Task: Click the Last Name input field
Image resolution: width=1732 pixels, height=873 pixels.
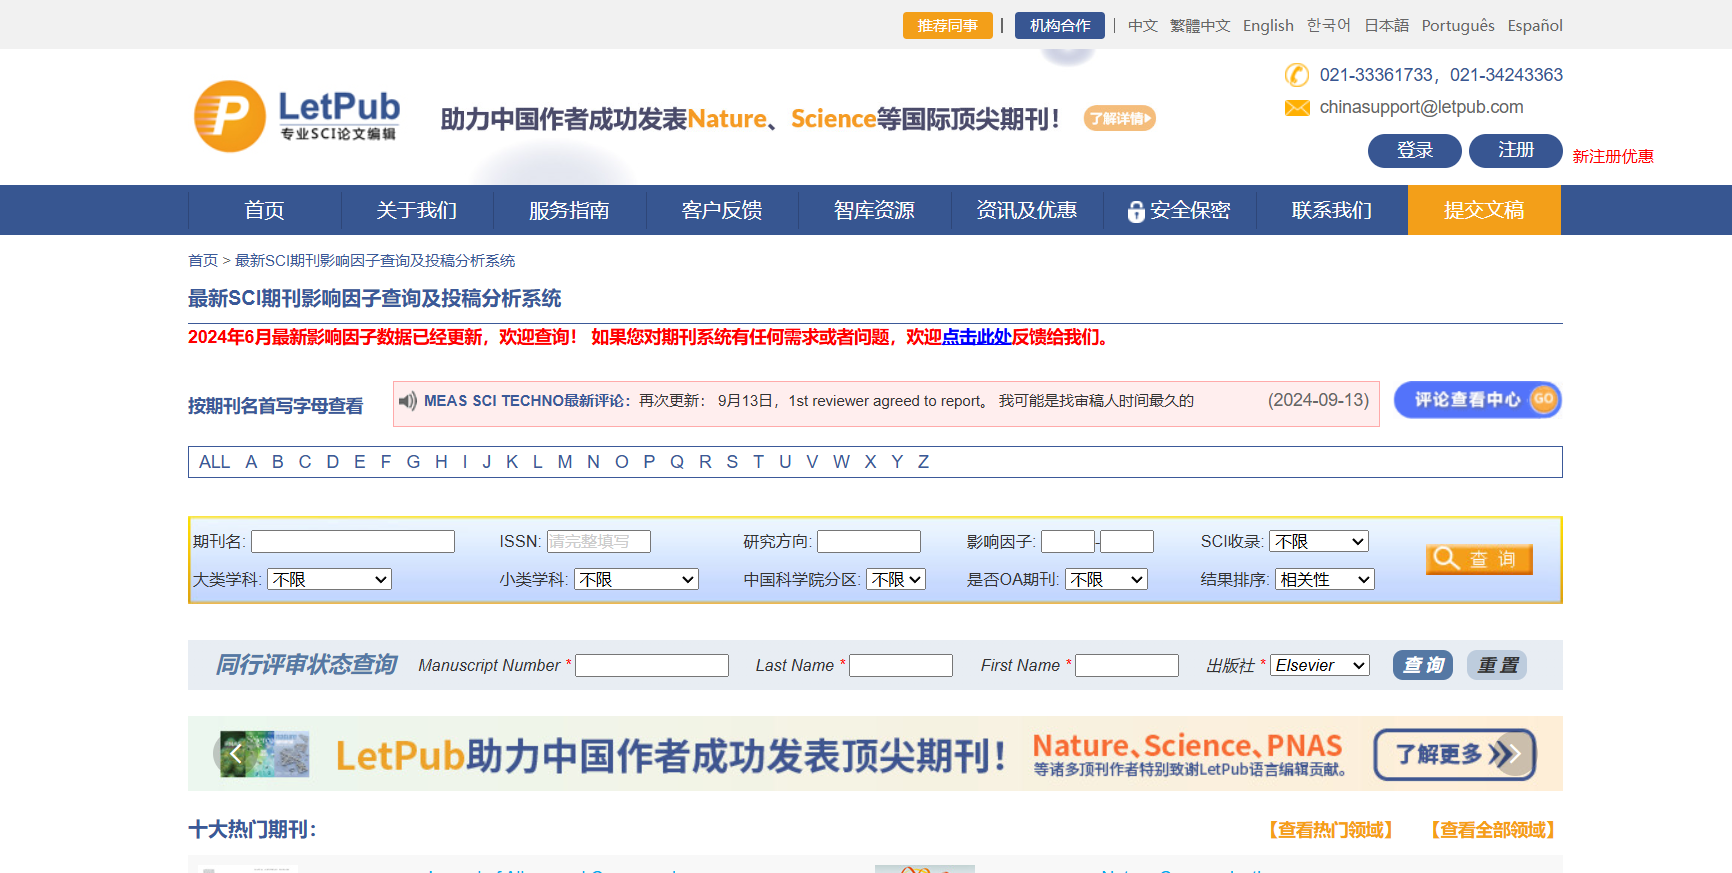Action: click(901, 665)
